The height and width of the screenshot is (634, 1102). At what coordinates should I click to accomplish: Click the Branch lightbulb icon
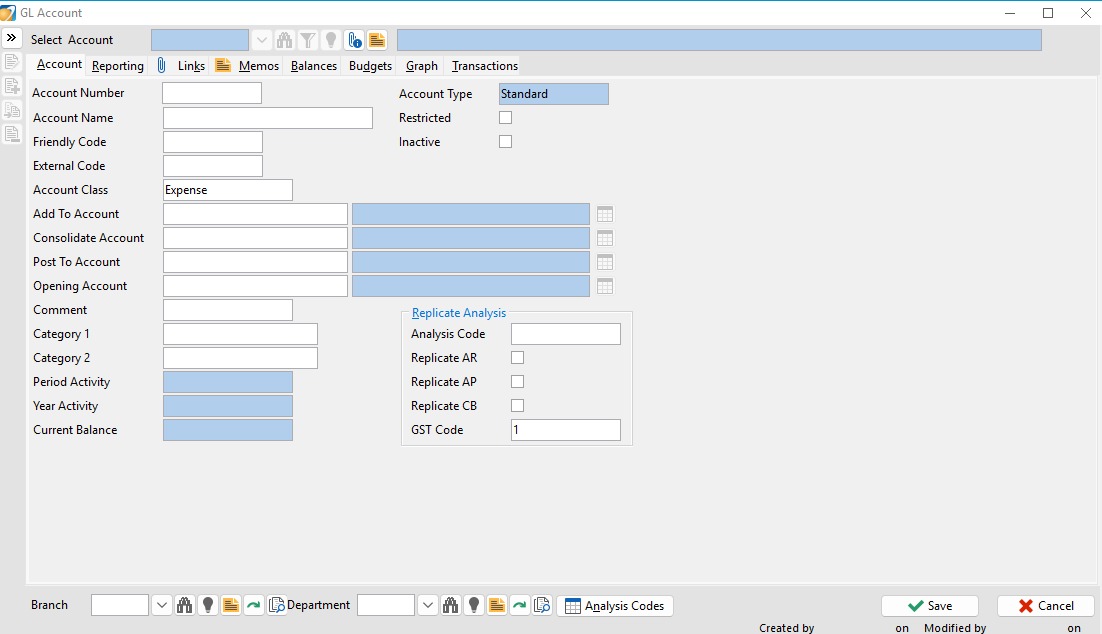tap(207, 605)
